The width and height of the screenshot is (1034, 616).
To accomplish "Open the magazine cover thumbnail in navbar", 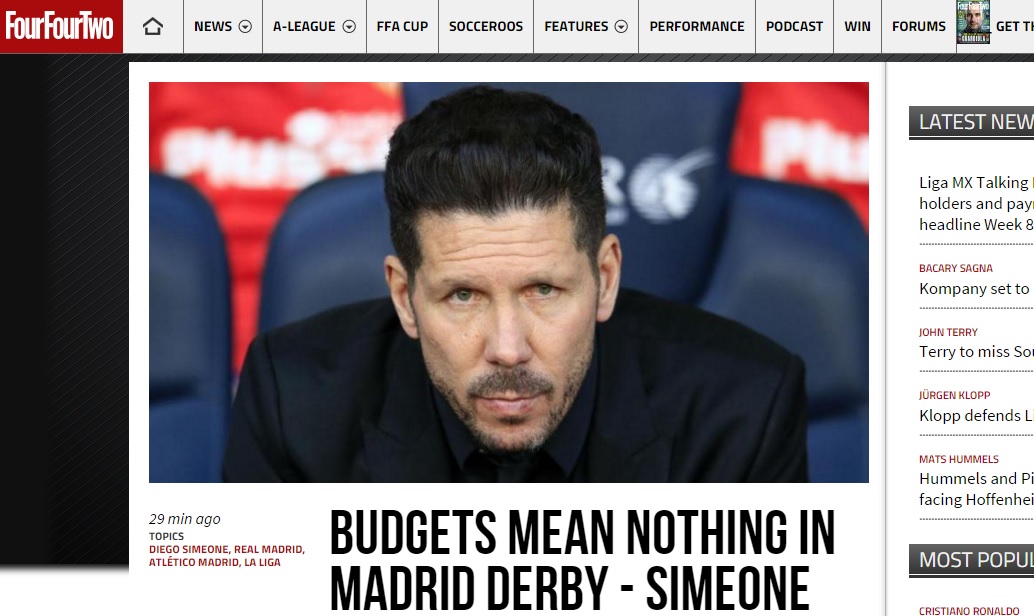I will pyautogui.click(x=973, y=22).
